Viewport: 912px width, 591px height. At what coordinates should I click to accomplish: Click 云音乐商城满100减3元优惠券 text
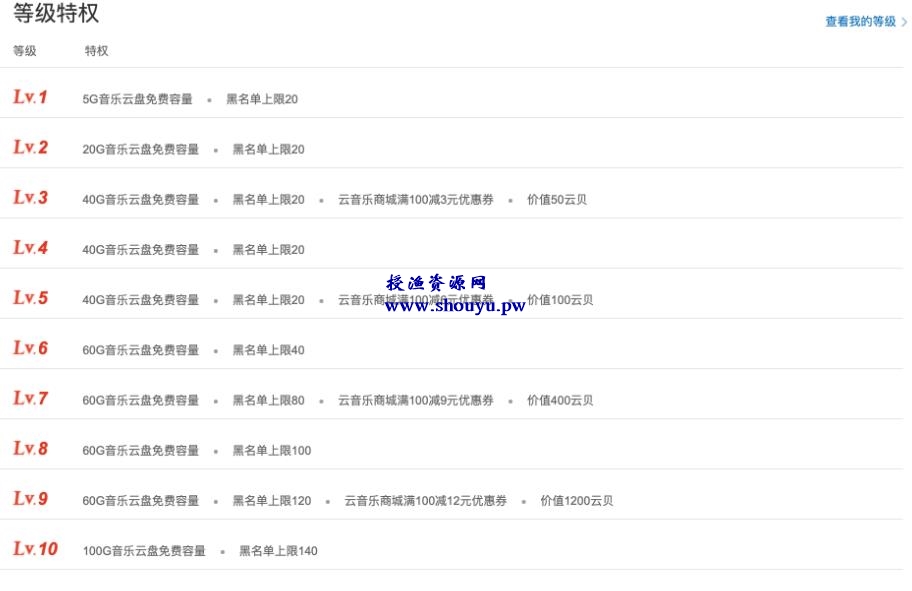point(415,200)
